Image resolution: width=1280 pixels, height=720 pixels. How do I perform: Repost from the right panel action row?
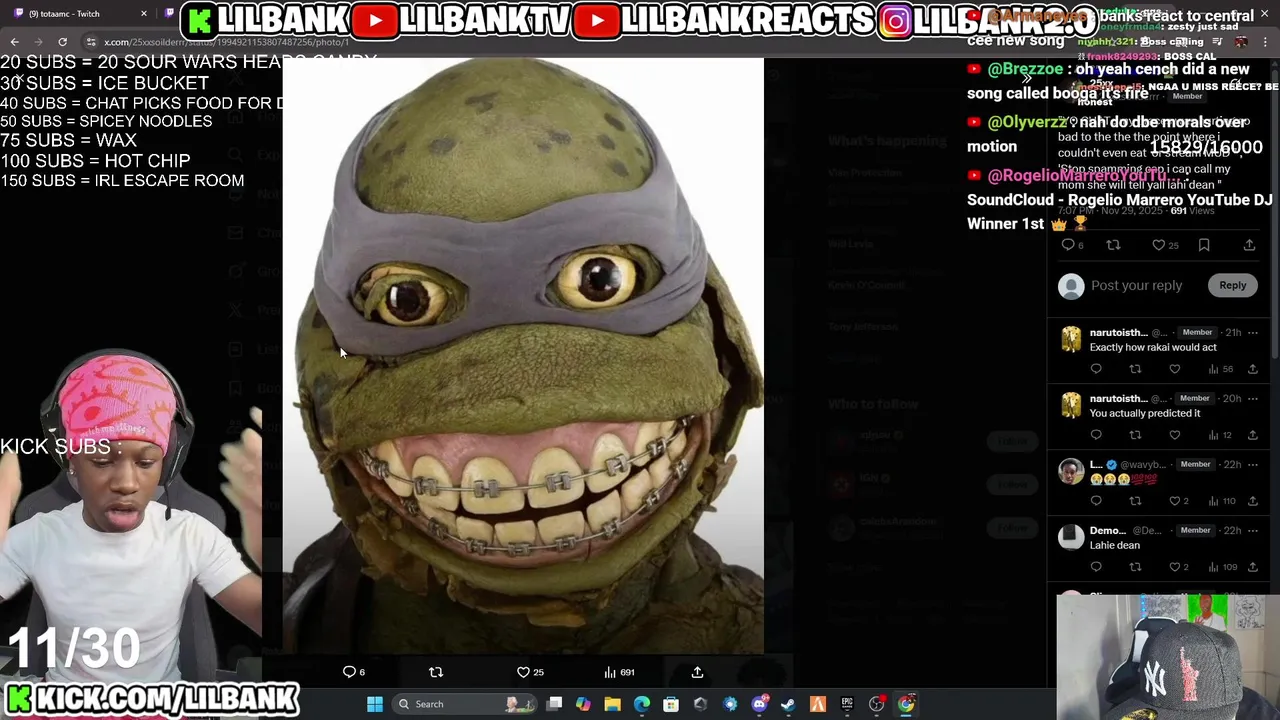point(1113,245)
